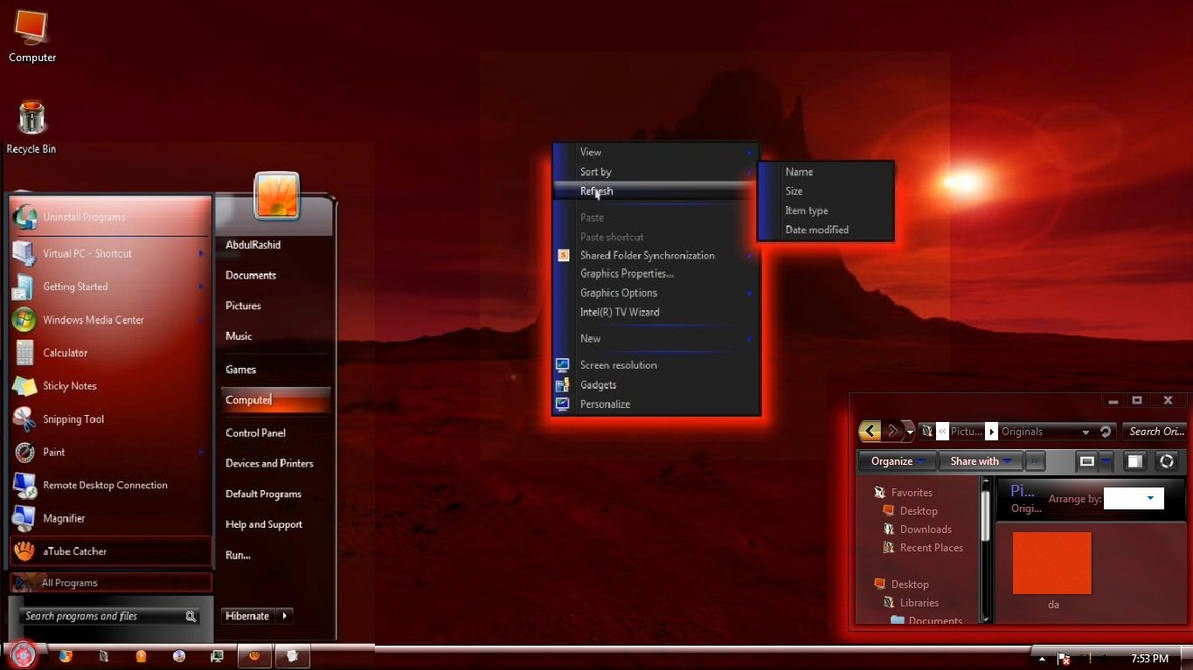Expand Paint jump list arrow
The width and height of the screenshot is (1193, 670).
201,452
